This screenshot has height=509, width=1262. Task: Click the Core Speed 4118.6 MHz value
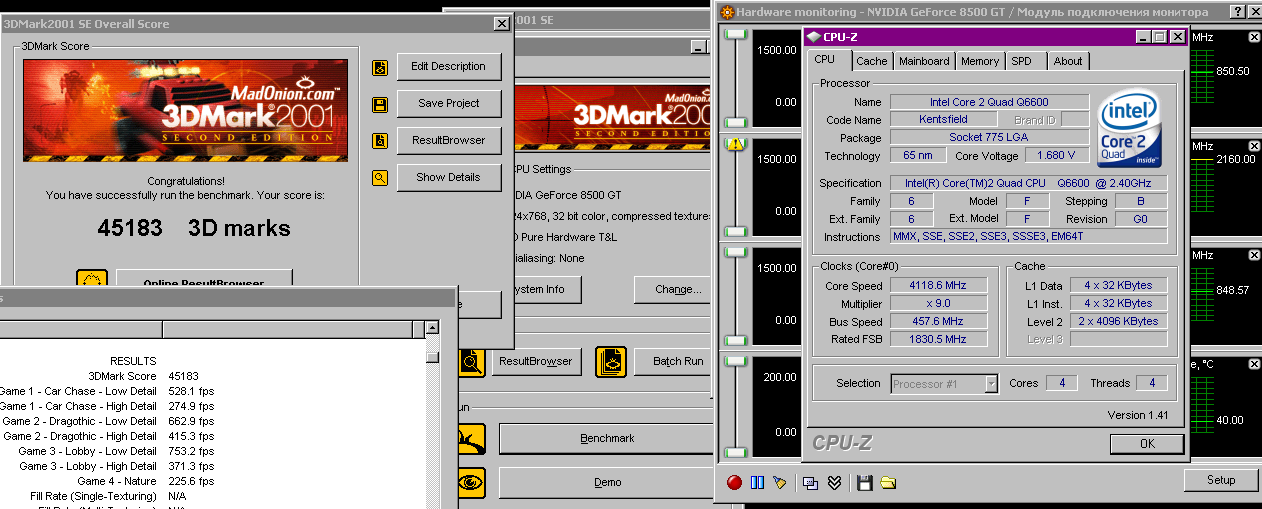[937, 285]
